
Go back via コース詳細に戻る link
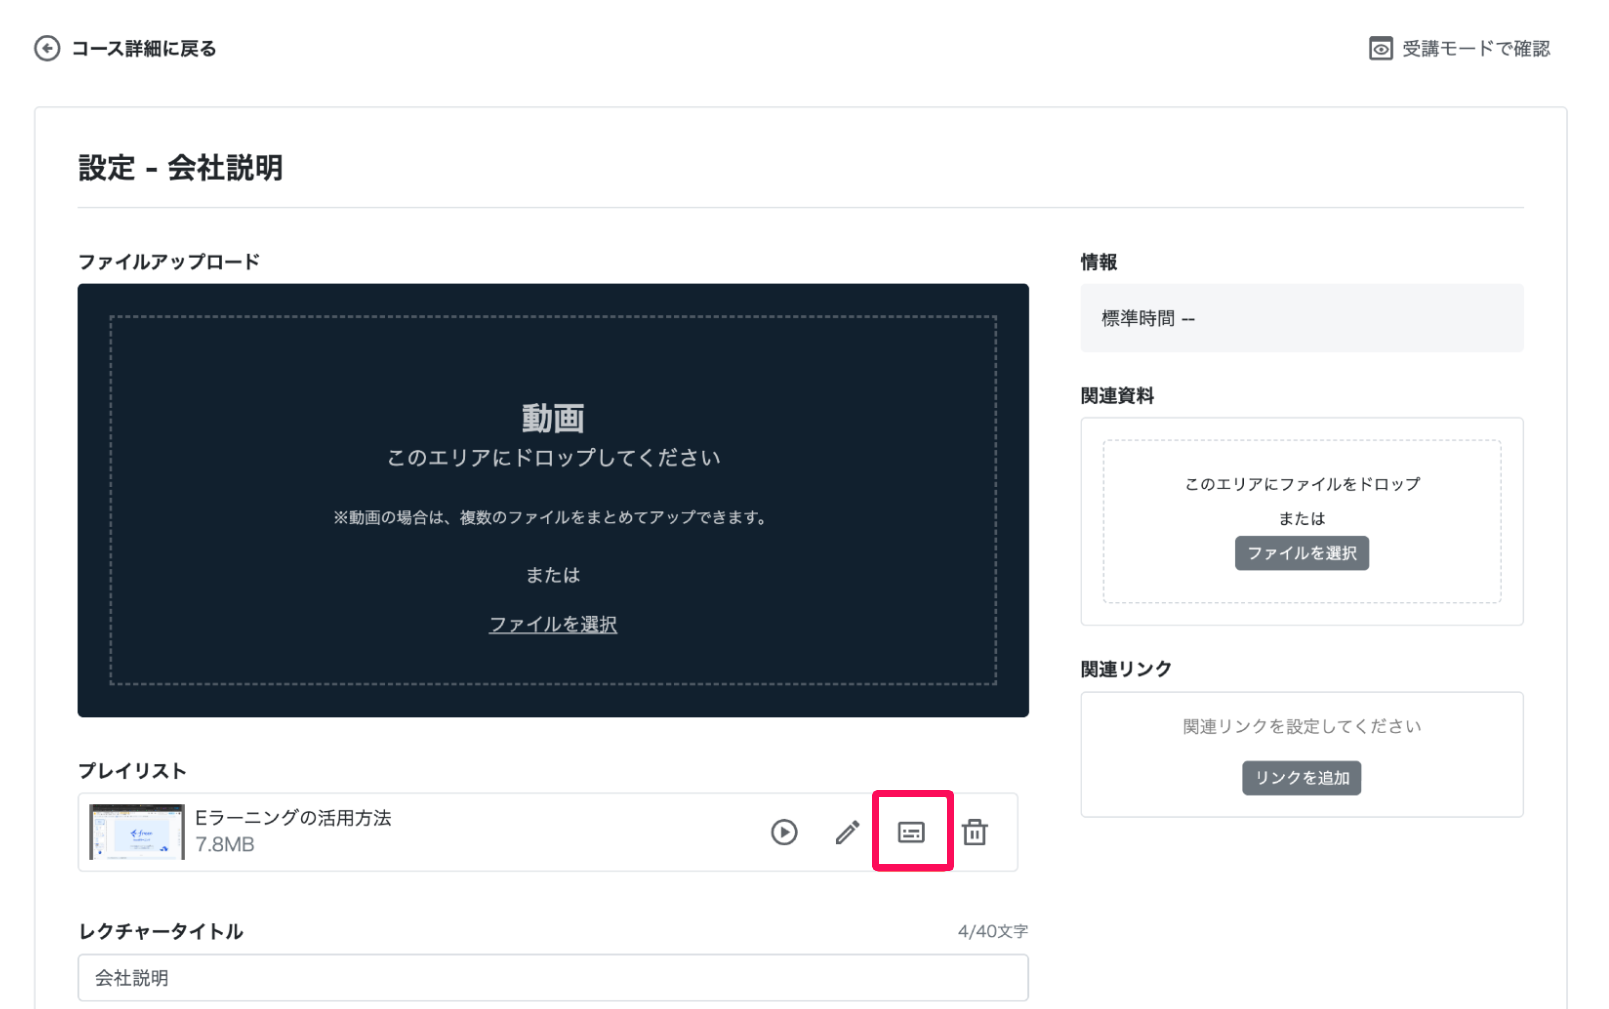click(143, 48)
